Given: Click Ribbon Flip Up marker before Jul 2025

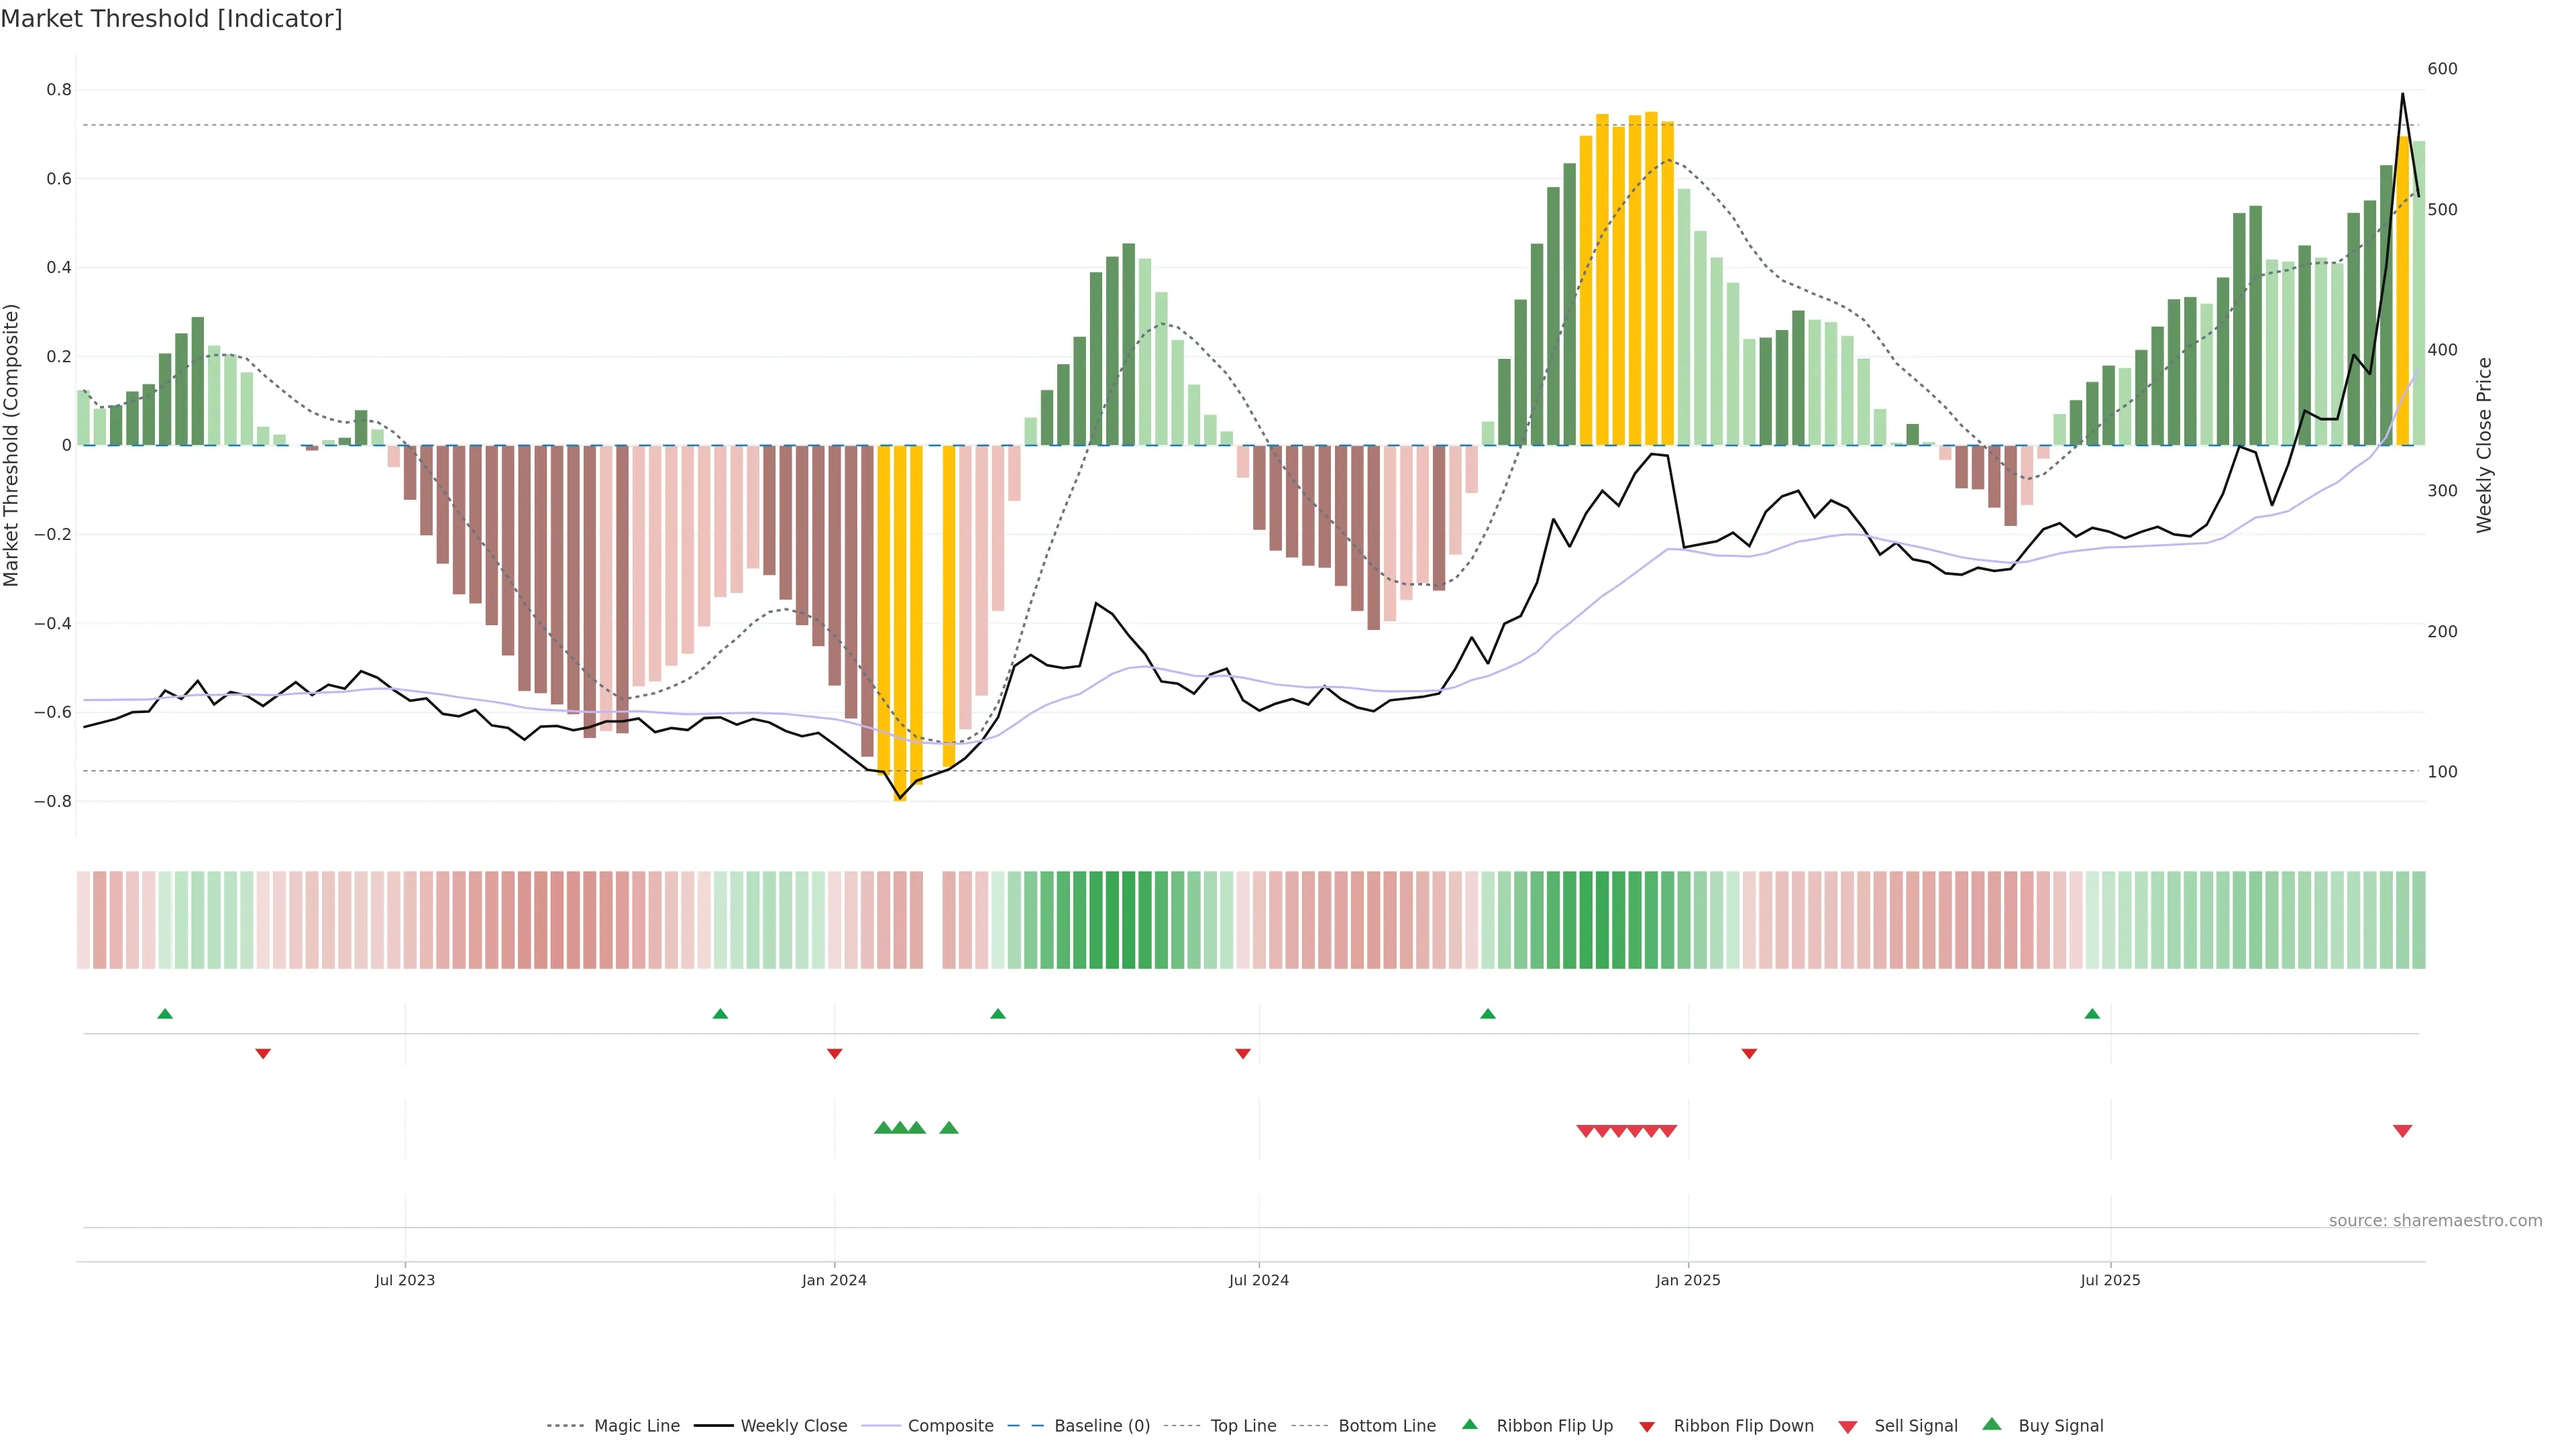Looking at the screenshot, I should (x=2092, y=1014).
